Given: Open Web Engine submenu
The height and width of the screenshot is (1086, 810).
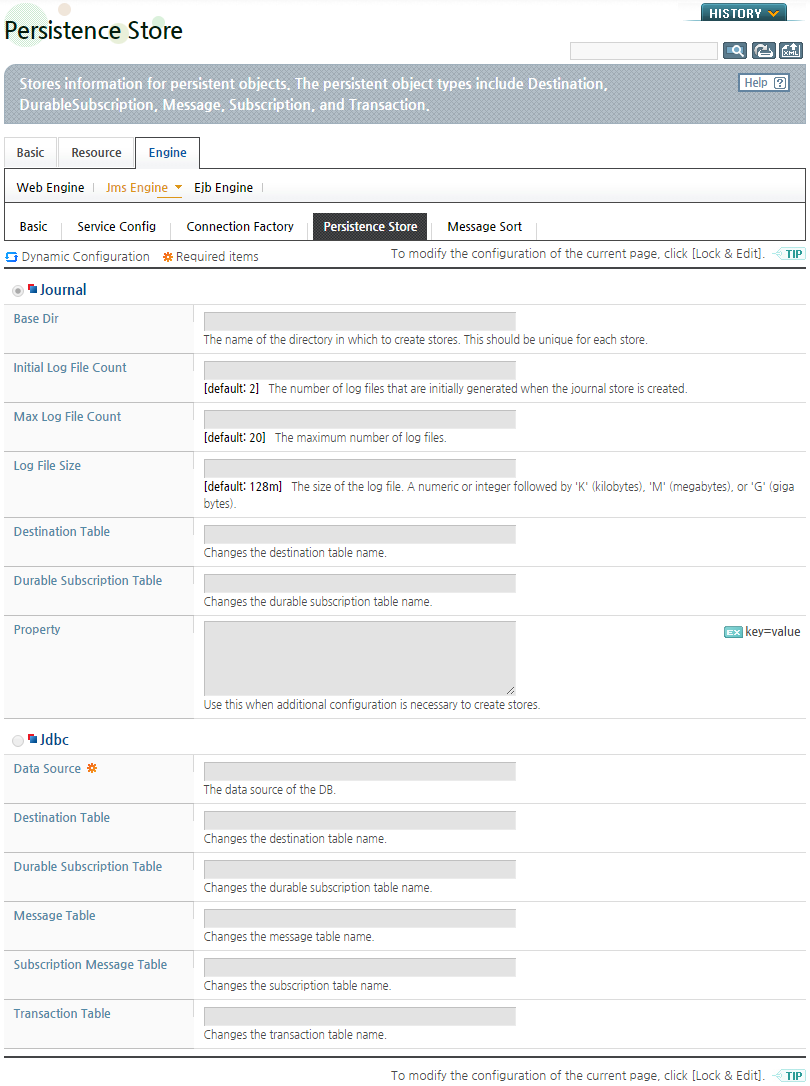Looking at the screenshot, I should coord(51,188).
